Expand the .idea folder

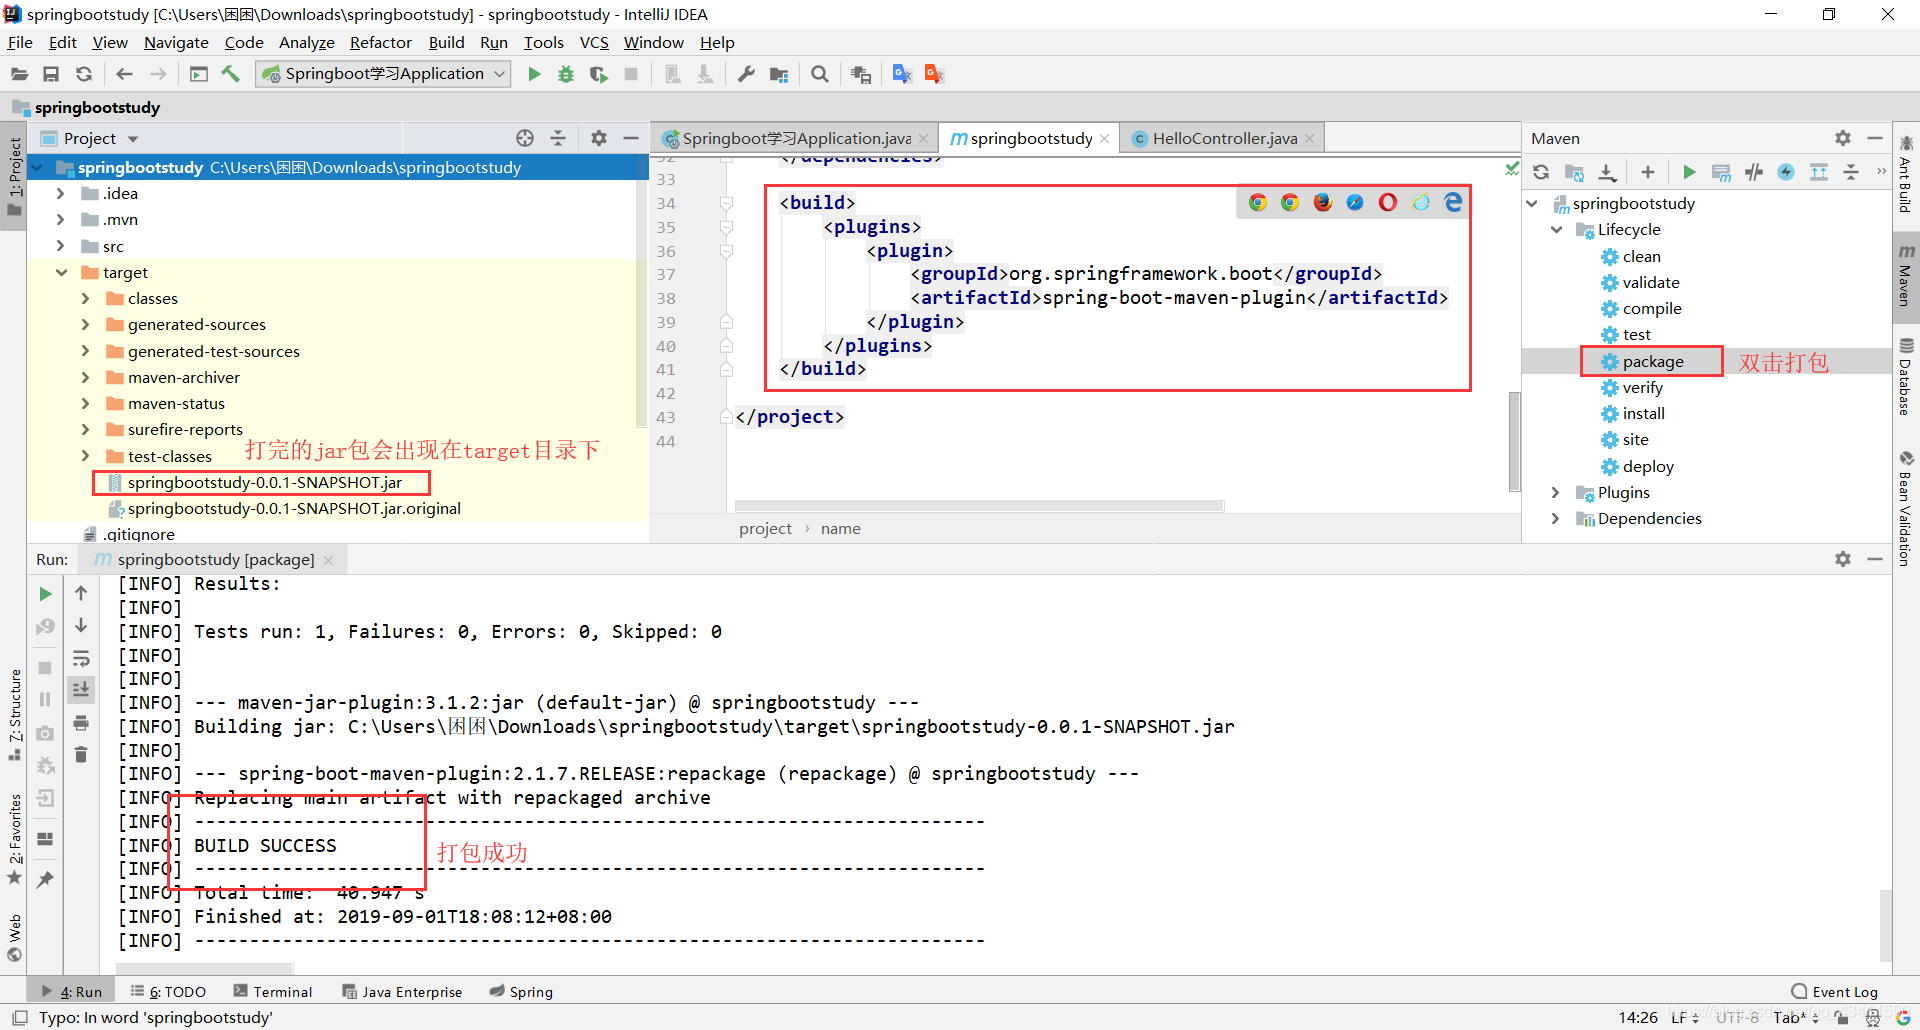point(60,193)
